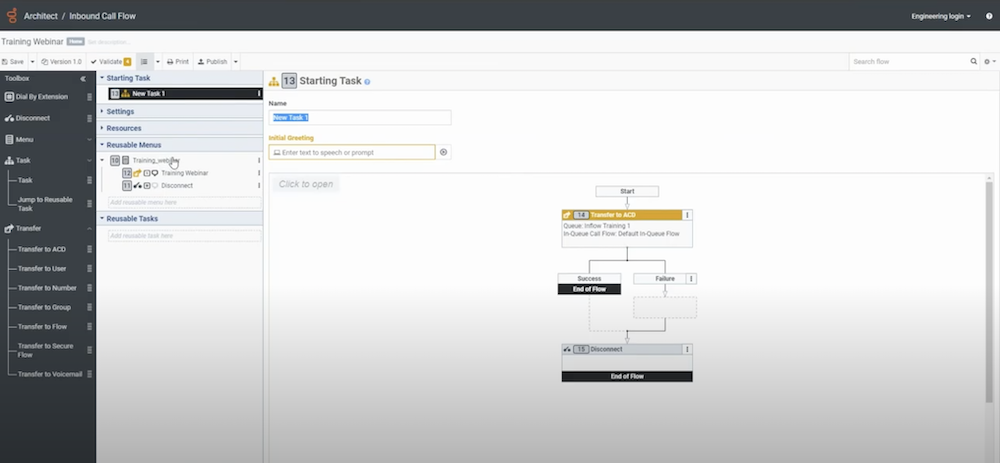This screenshot has width=1000, height=463.
Task: Open Training_webinar row more options
Action: [x=259, y=161]
